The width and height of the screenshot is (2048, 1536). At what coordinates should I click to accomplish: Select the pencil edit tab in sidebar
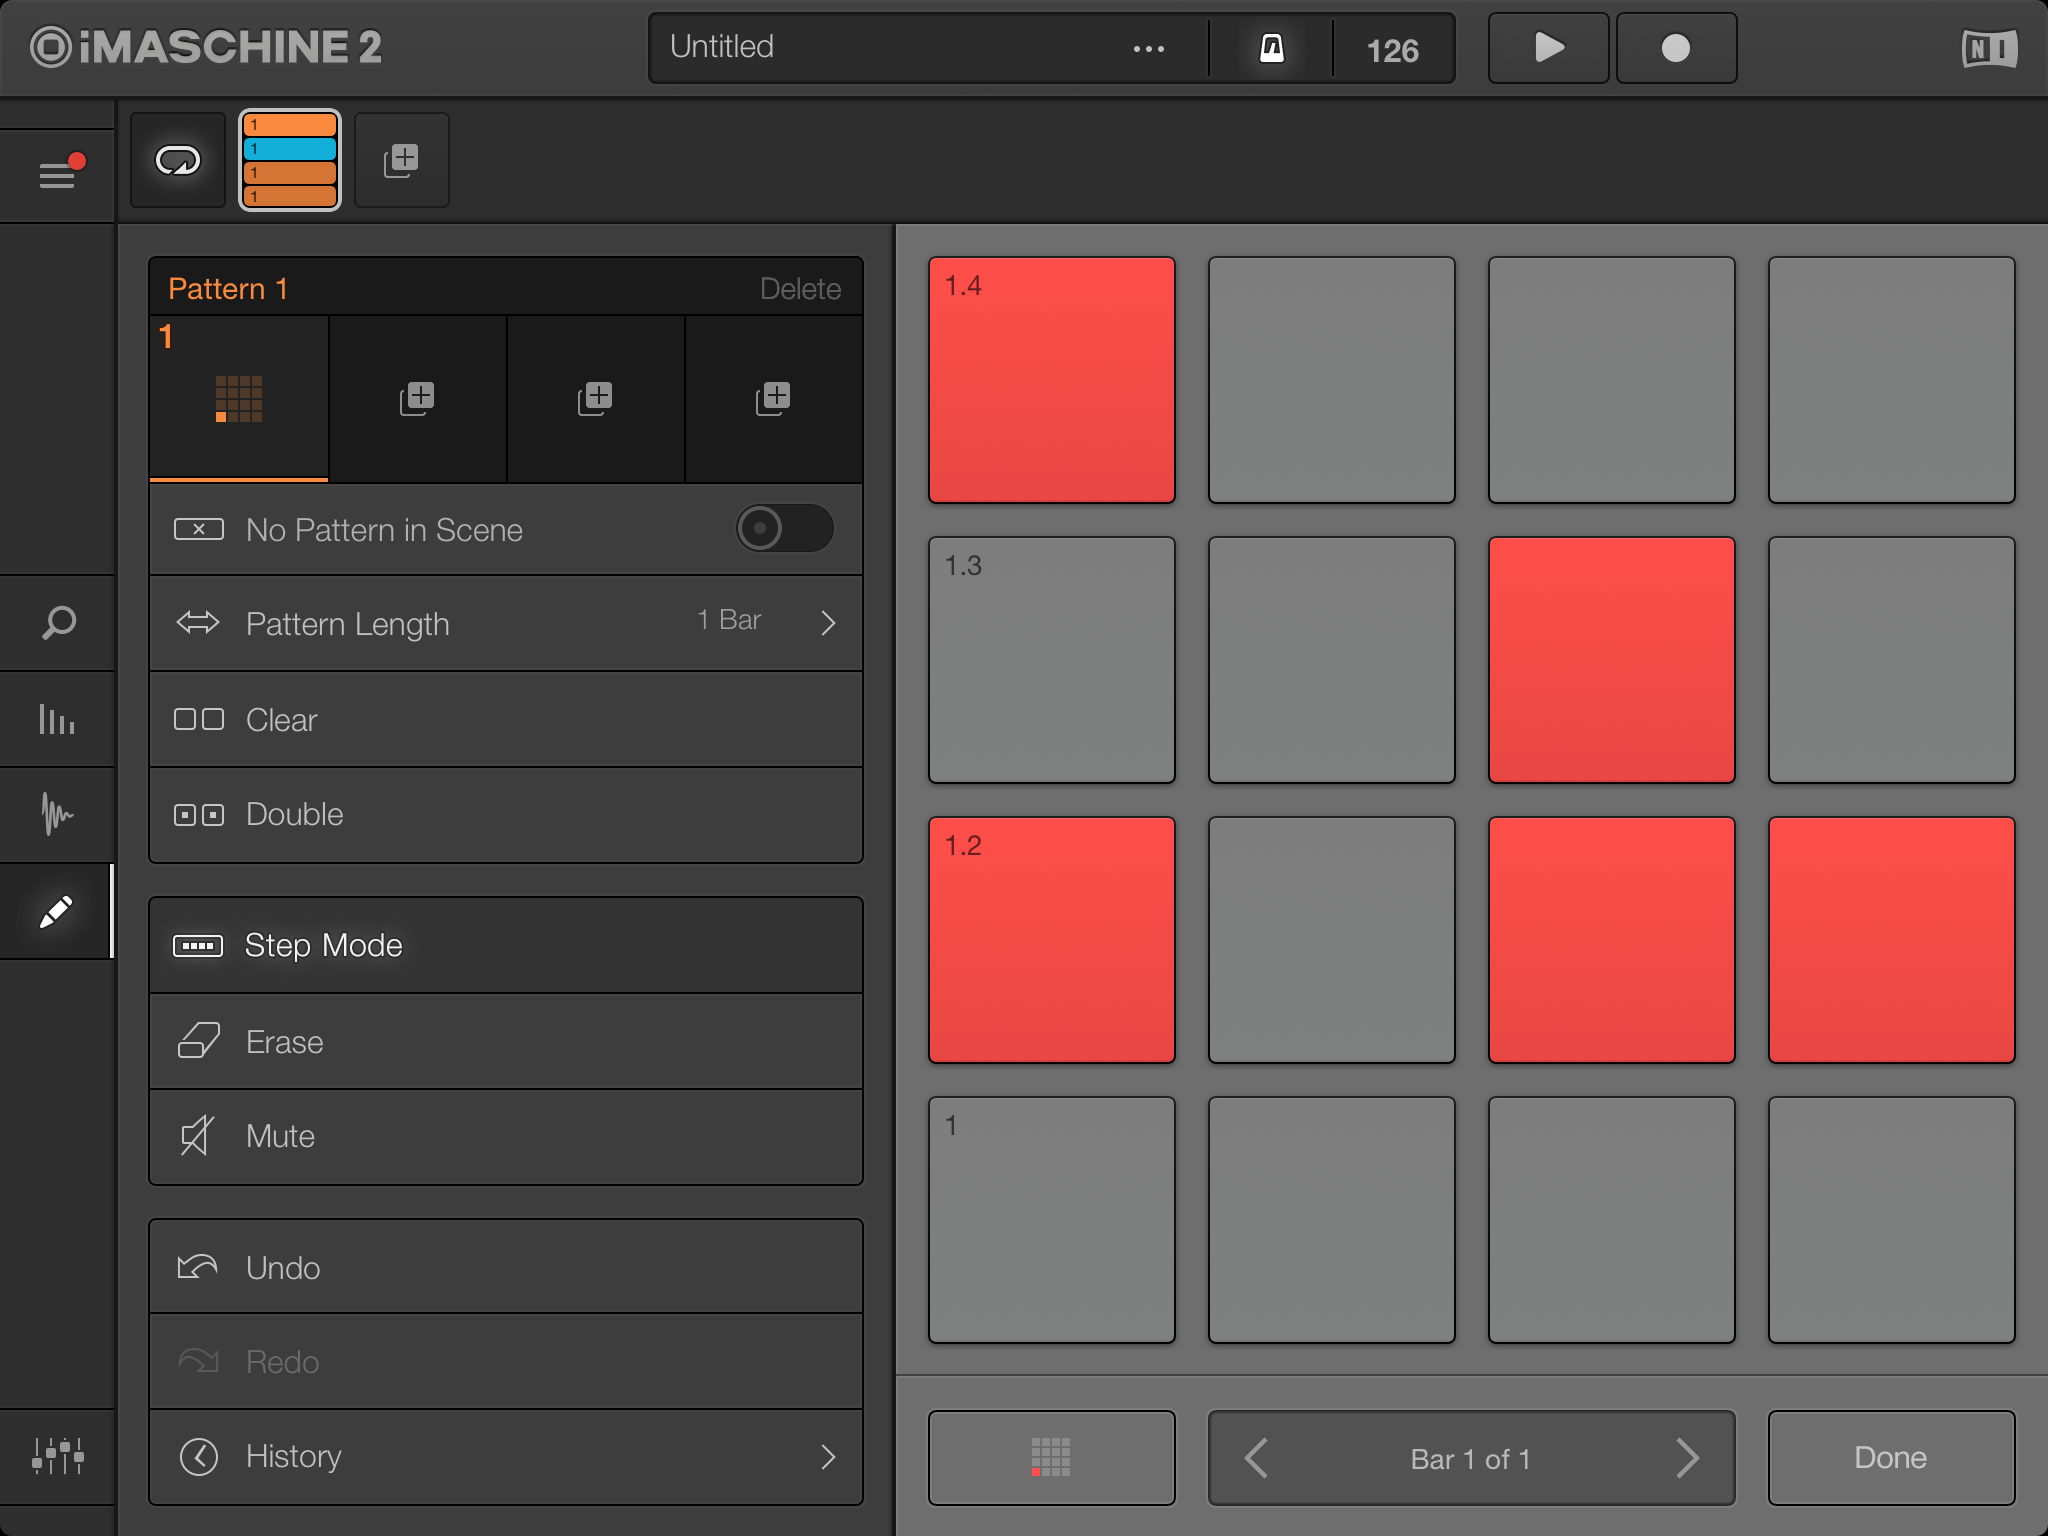click(x=56, y=911)
